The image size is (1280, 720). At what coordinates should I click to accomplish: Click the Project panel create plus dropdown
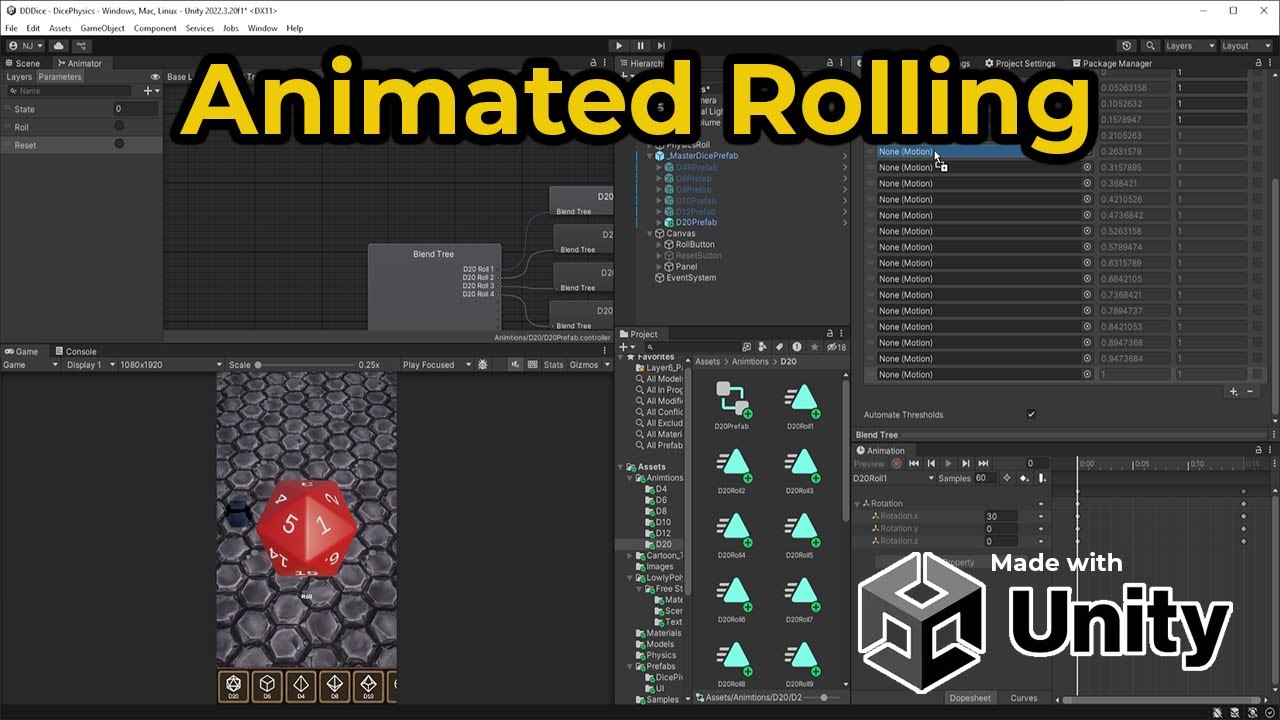pyautogui.click(x=627, y=347)
